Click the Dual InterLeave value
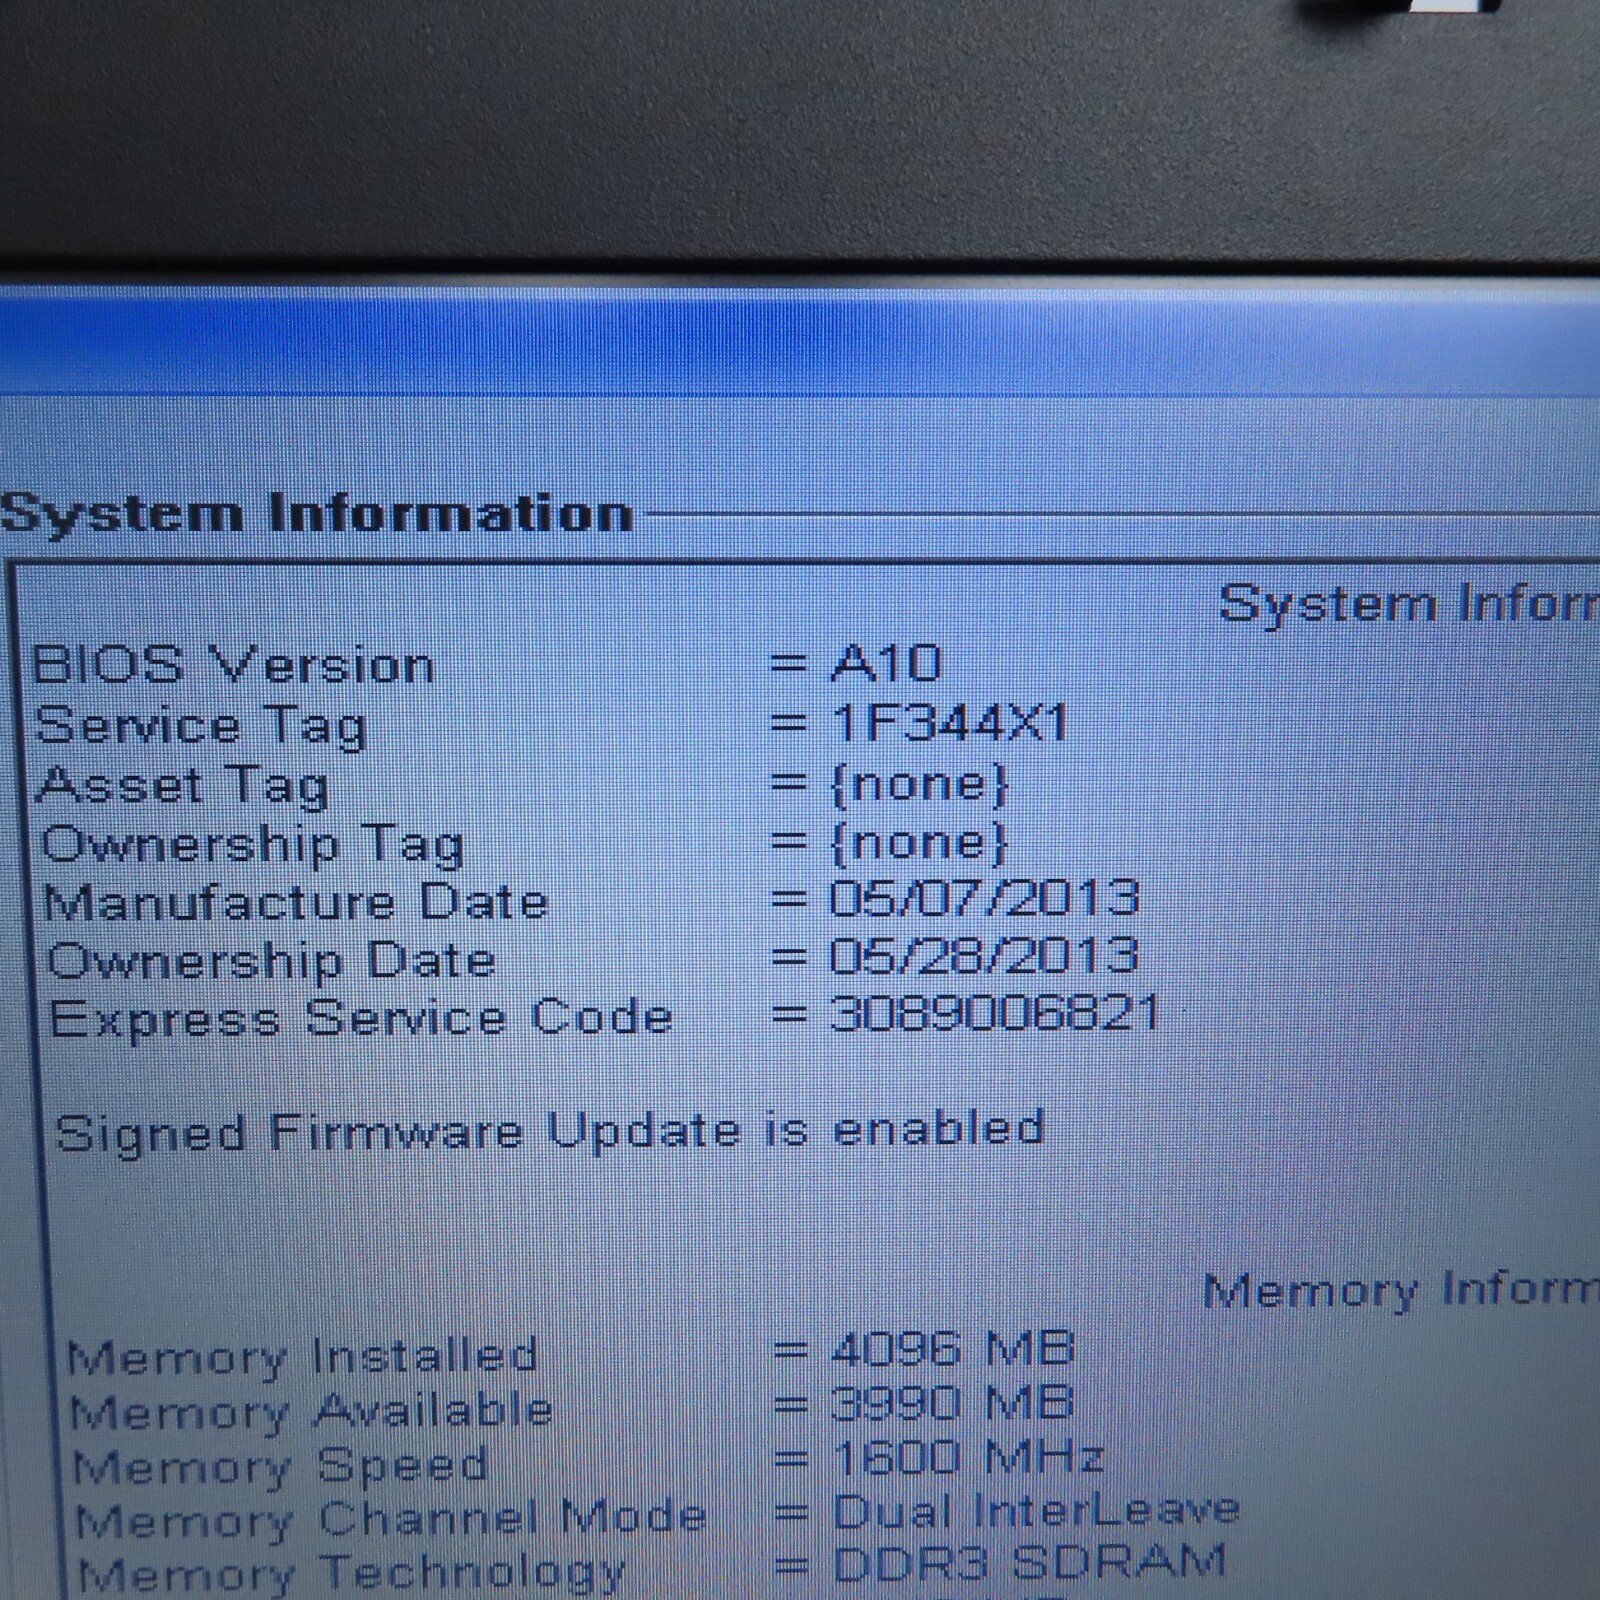Screen dimensions: 1600x1600 pyautogui.click(x=1036, y=1510)
